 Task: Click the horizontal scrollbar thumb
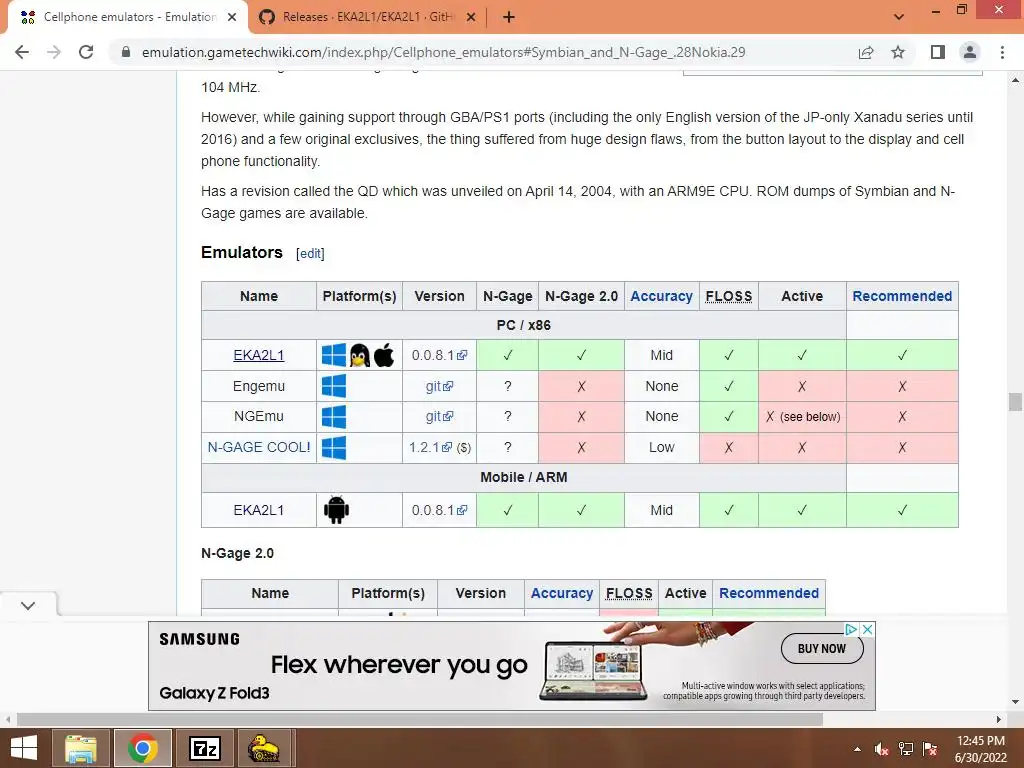tap(420, 720)
